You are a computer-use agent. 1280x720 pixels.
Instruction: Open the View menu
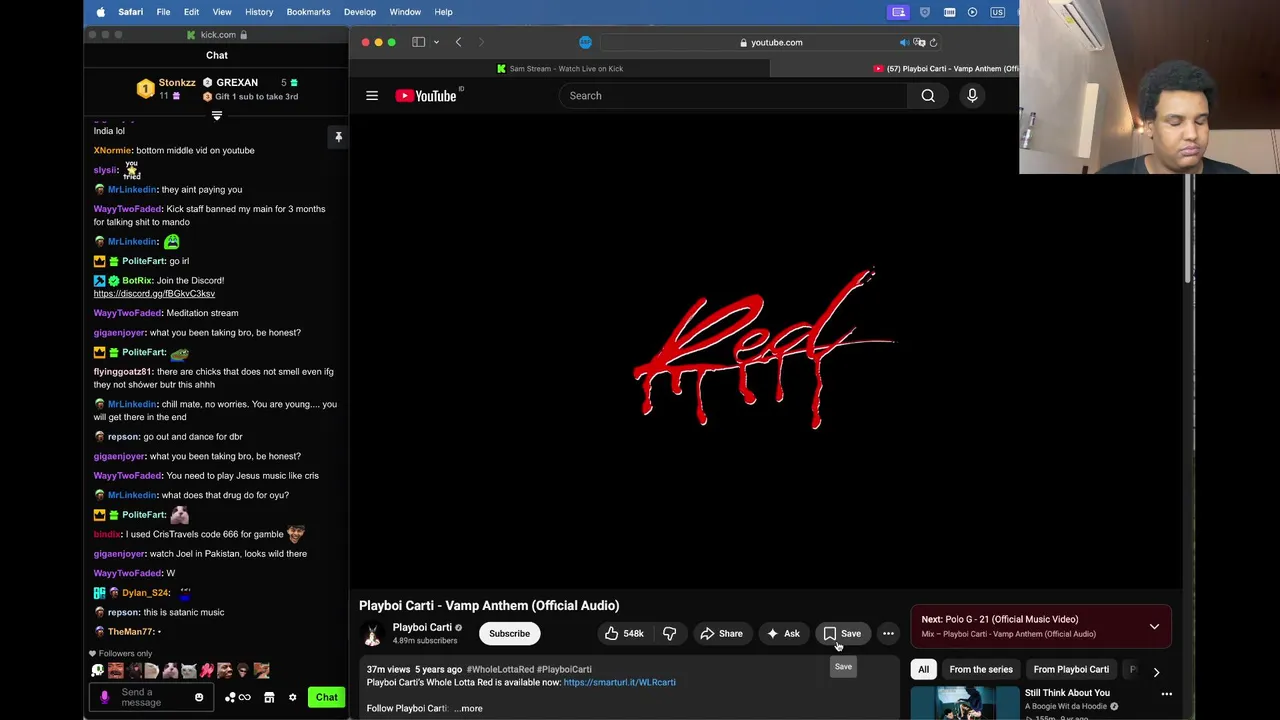tap(222, 12)
